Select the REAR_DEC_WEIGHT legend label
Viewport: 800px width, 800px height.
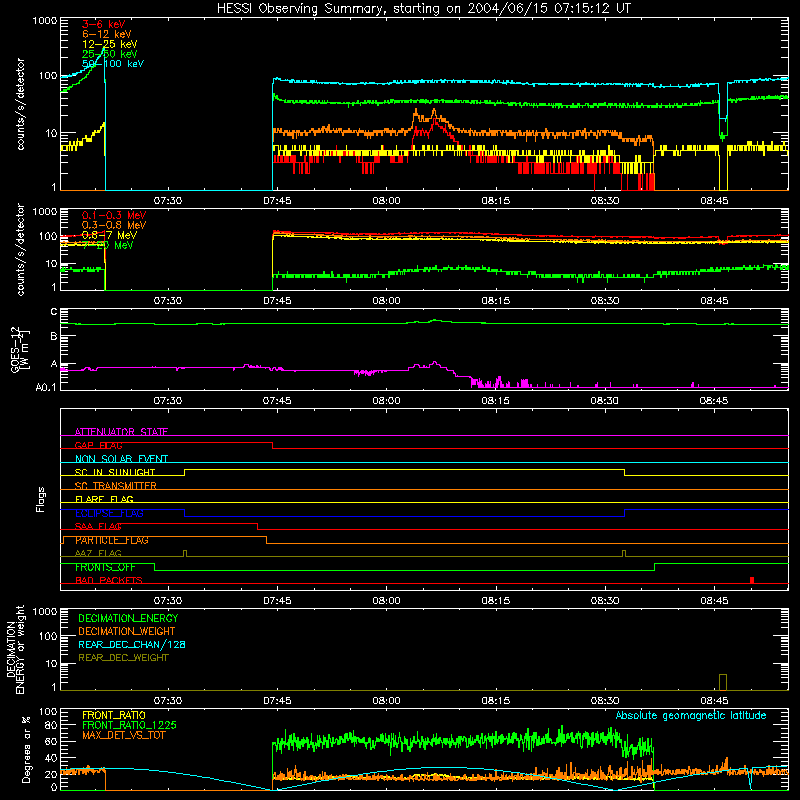point(123,658)
